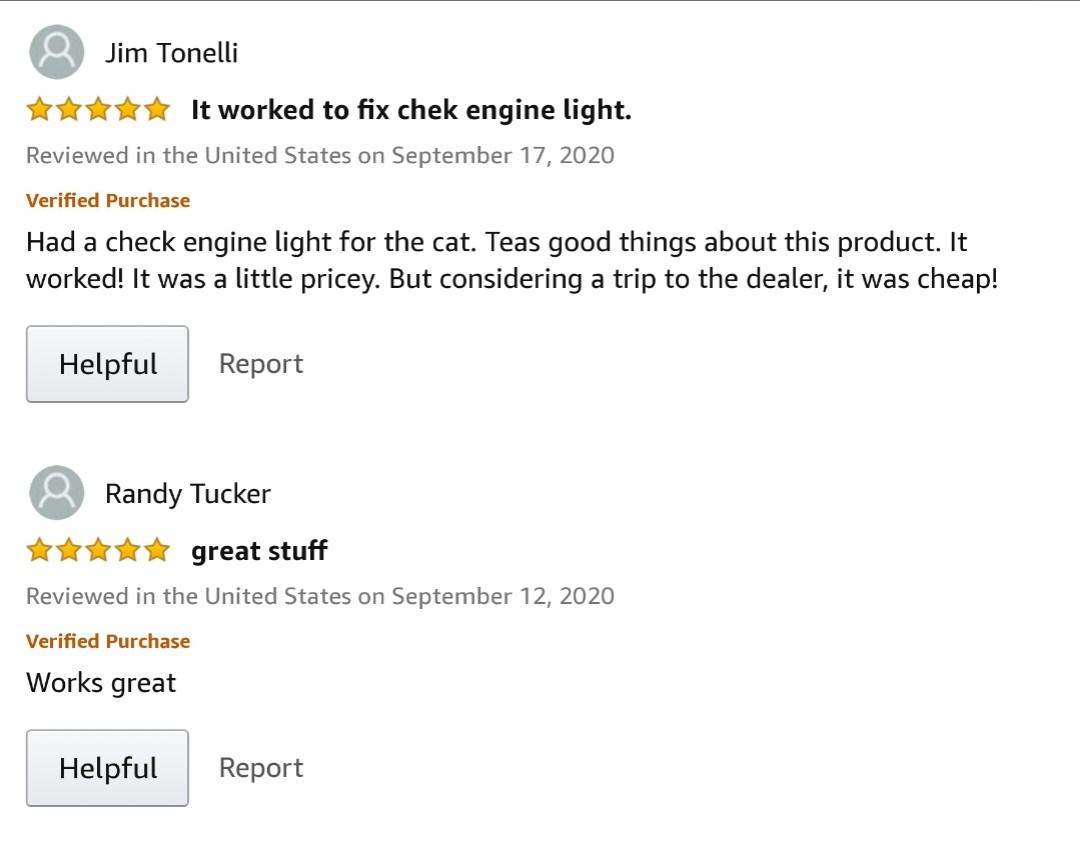The image size is (1080, 851).
Task: Click the first star in Randy Tucker's rating
Action: (x=39, y=551)
